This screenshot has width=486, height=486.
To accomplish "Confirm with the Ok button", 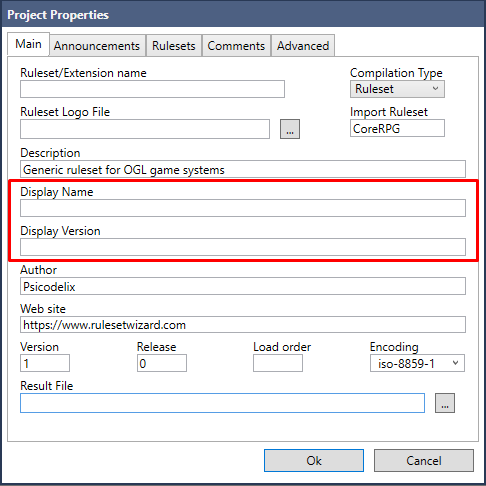I will click(x=314, y=460).
